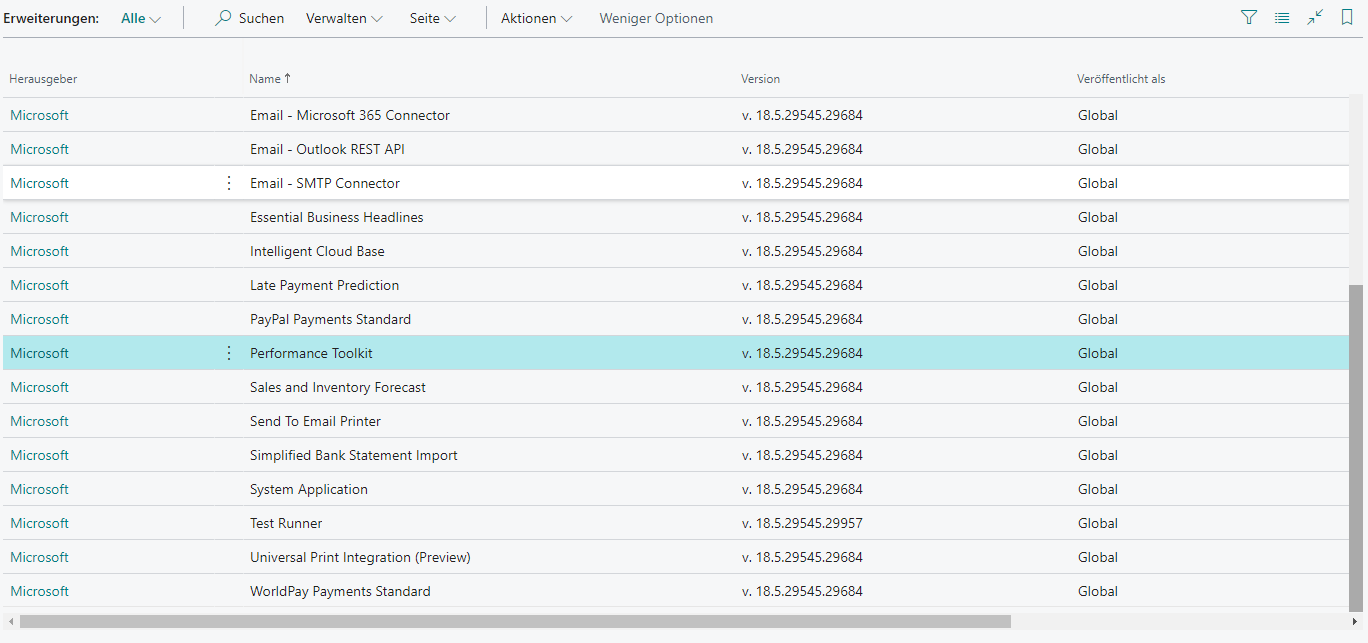Click Weniger Optionen

[656, 18]
